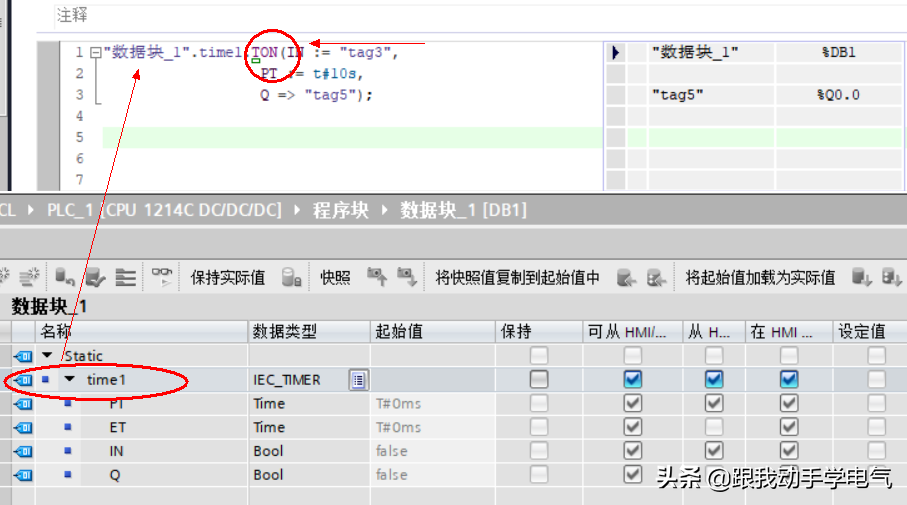Collapse the Static tree node
Image resolution: width=907 pixels, height=505 pixels.
47,356
